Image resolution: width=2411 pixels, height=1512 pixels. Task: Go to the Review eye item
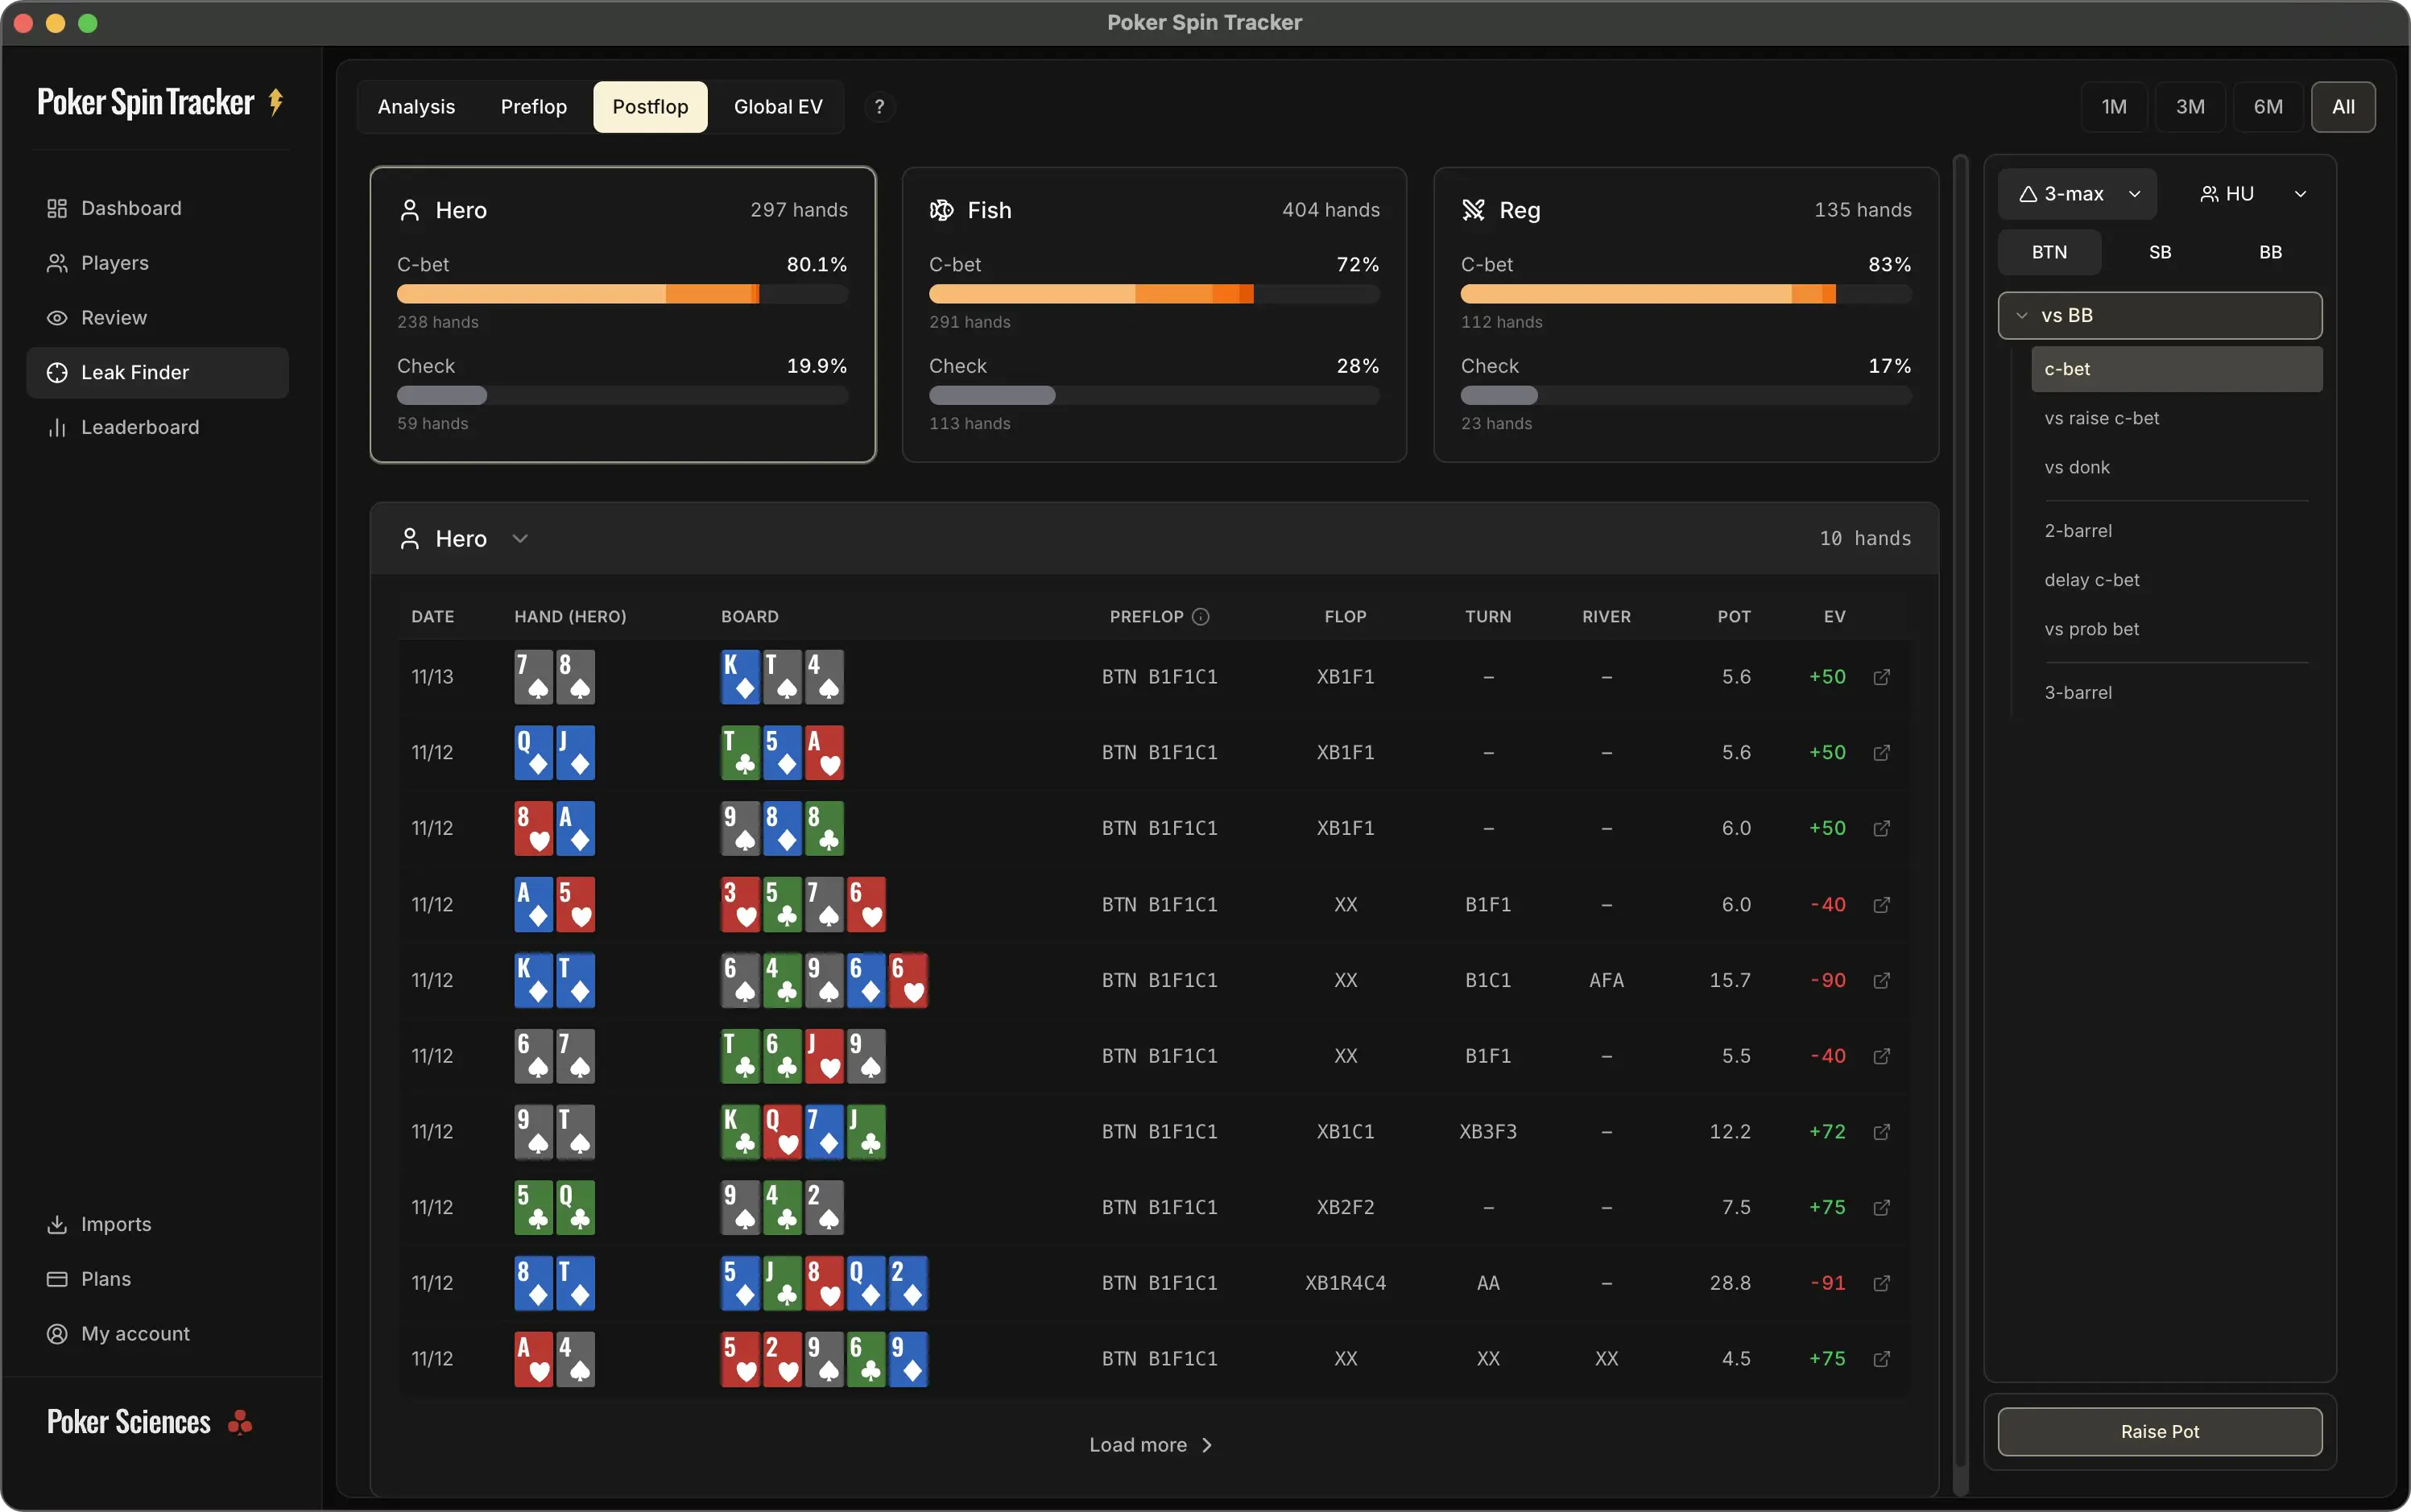[x=113, y=318]
